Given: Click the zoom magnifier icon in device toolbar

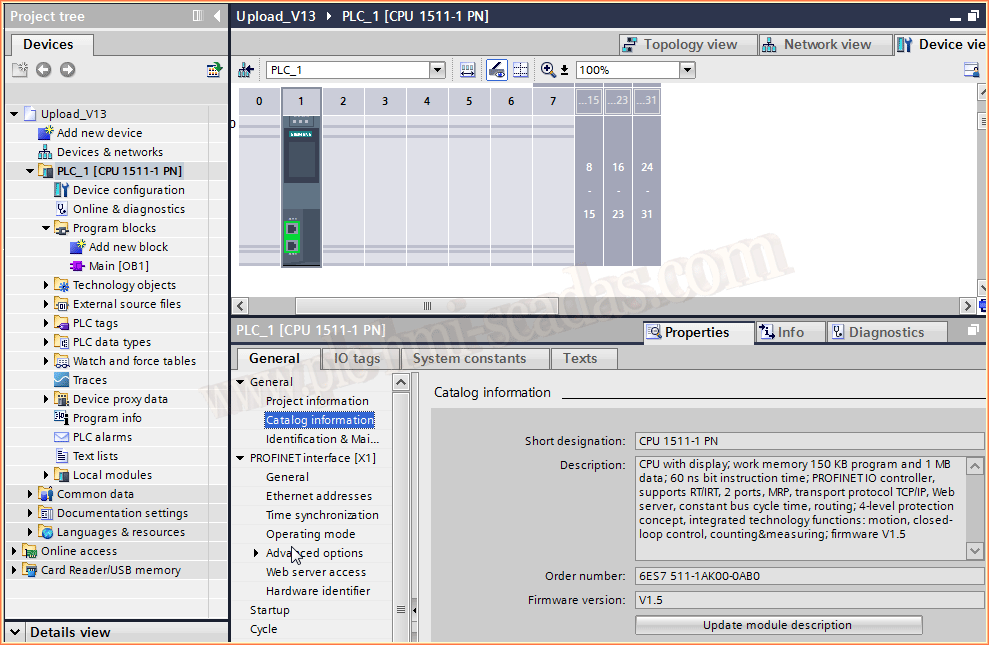Looking at the screenshot, I should pos(548,70).
